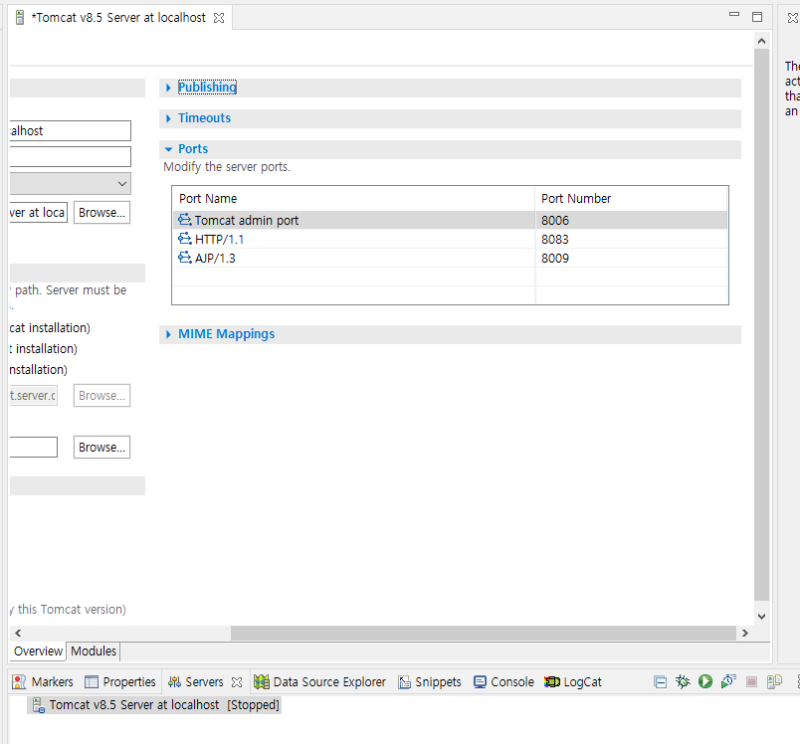
Task: Open the Snippets view
Action: pos(430,682)
